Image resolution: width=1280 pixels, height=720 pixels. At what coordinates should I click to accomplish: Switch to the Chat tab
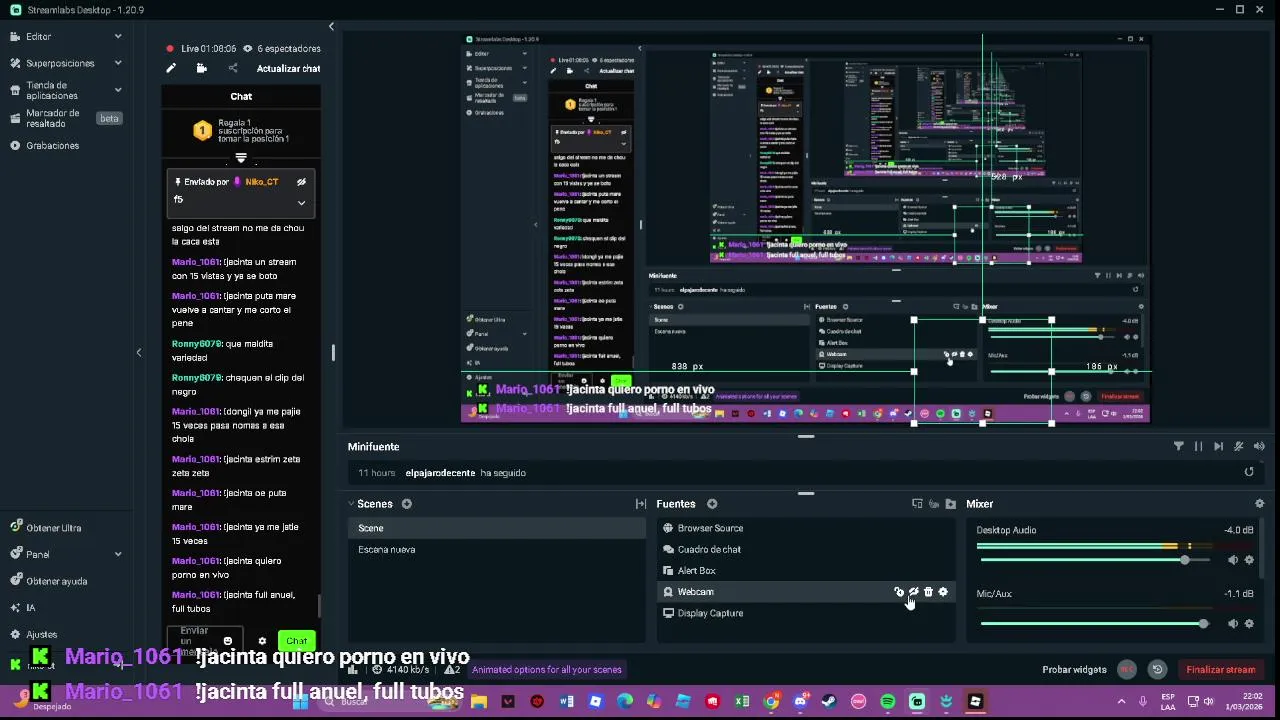[x=241, y=96]
